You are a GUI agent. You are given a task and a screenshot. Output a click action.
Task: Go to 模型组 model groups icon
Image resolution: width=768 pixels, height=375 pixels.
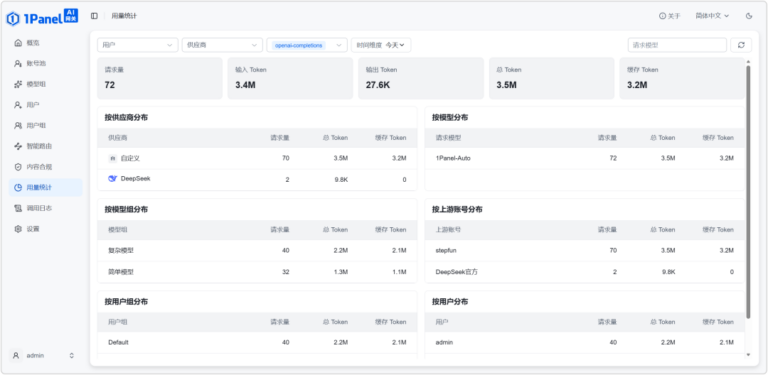coord(18,84)
